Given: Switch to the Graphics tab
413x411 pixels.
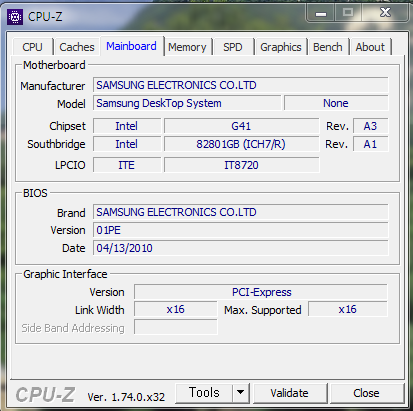Looking at the screenshot, I should [281, 47].
